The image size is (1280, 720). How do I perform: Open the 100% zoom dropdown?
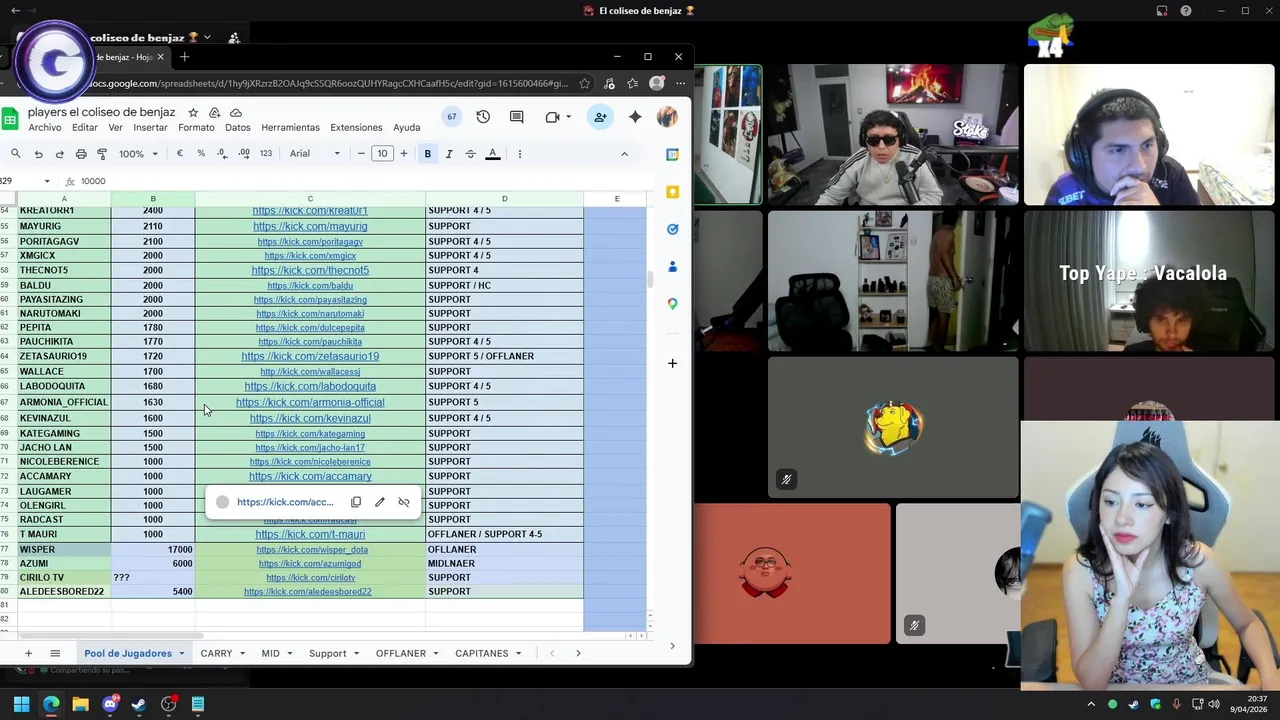pyautogui.click(x=139, y=154)
